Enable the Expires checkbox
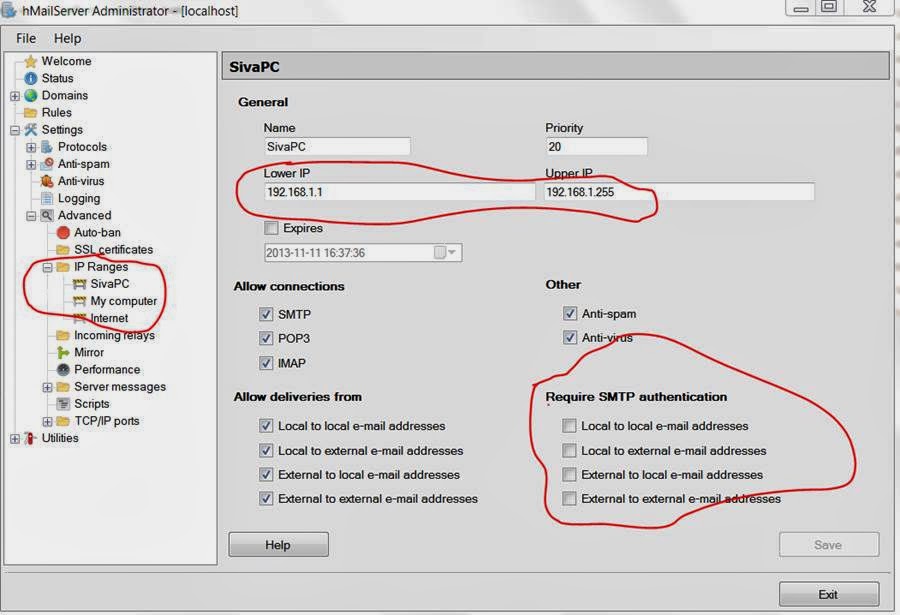 (x=271, y=228)
